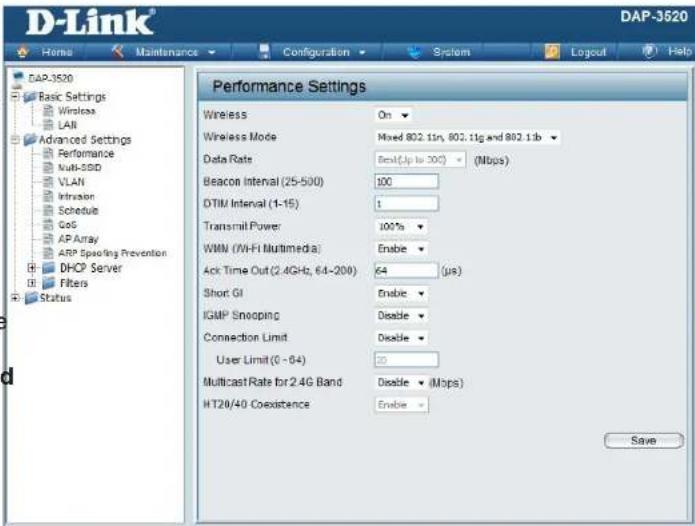
Task: Open the ARP Spoofing Prevention link
Action: 113,253
